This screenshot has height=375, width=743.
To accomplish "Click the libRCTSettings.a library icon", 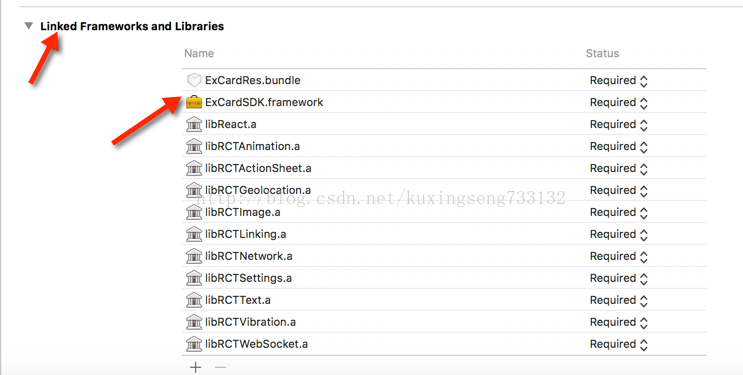I will point(194,278).
